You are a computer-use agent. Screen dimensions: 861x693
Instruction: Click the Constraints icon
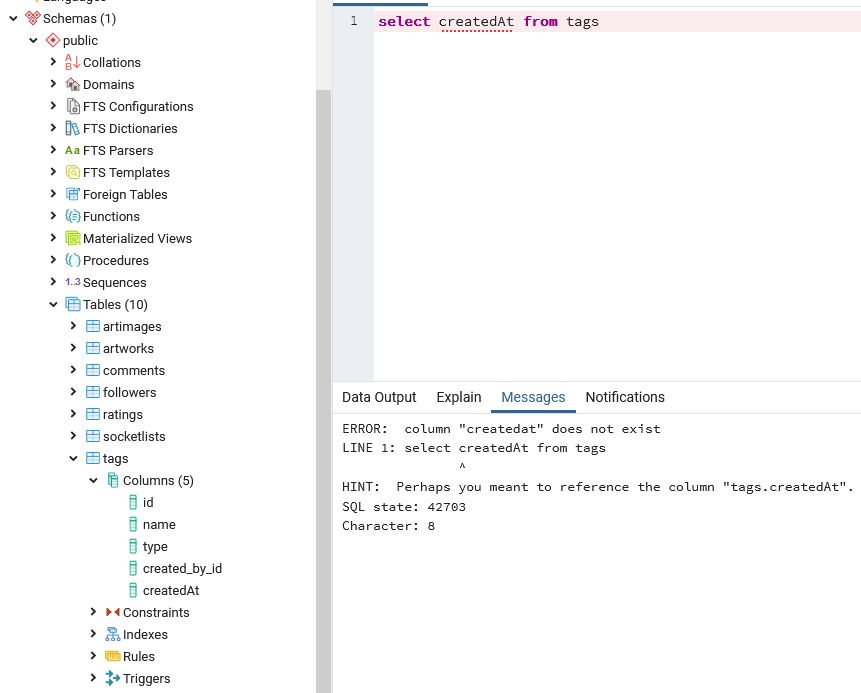(113, 612)
